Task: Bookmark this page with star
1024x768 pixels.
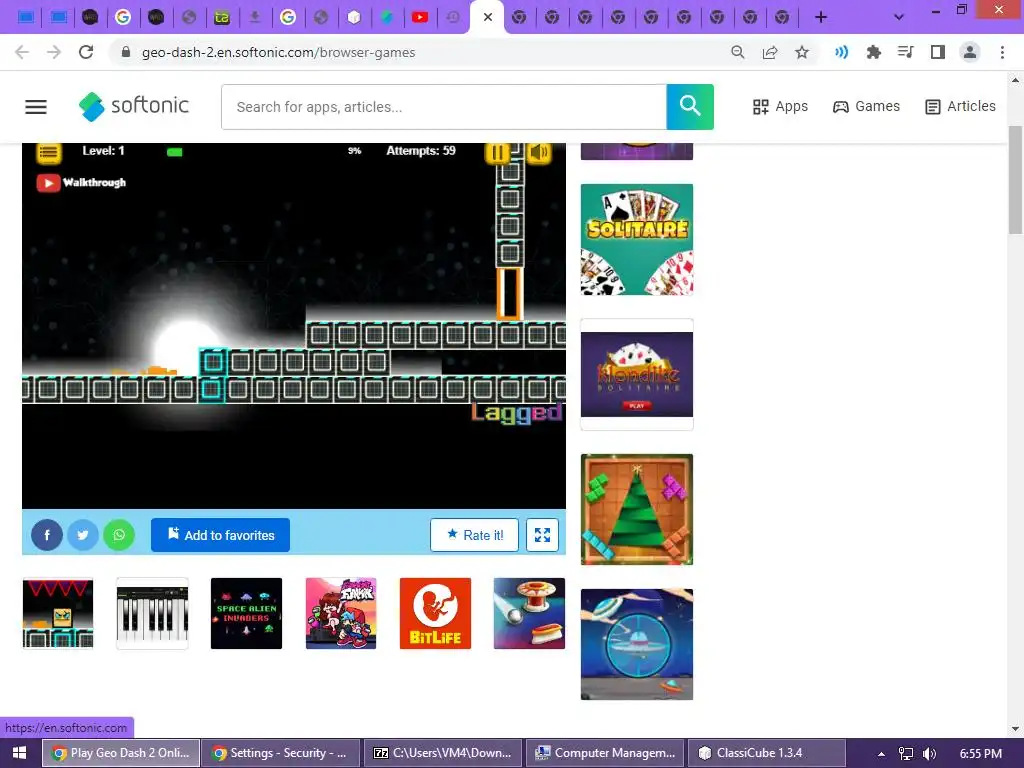Action: pos(802,52)
